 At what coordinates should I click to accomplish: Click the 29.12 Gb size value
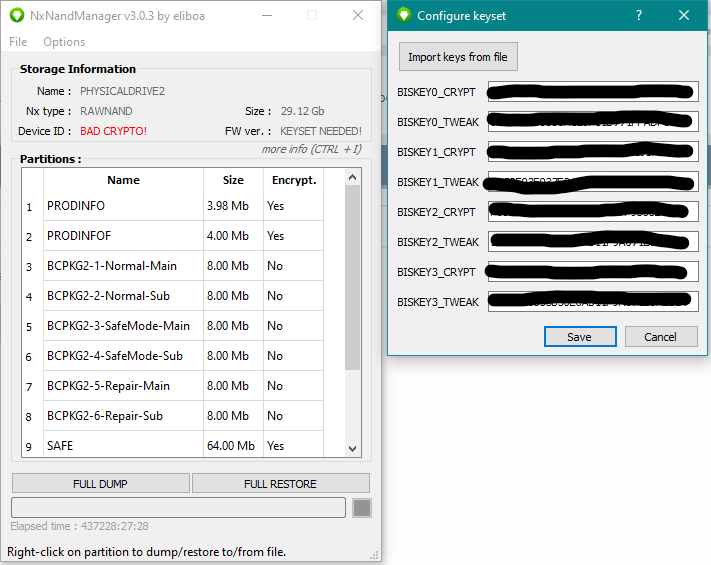[302, 111]
